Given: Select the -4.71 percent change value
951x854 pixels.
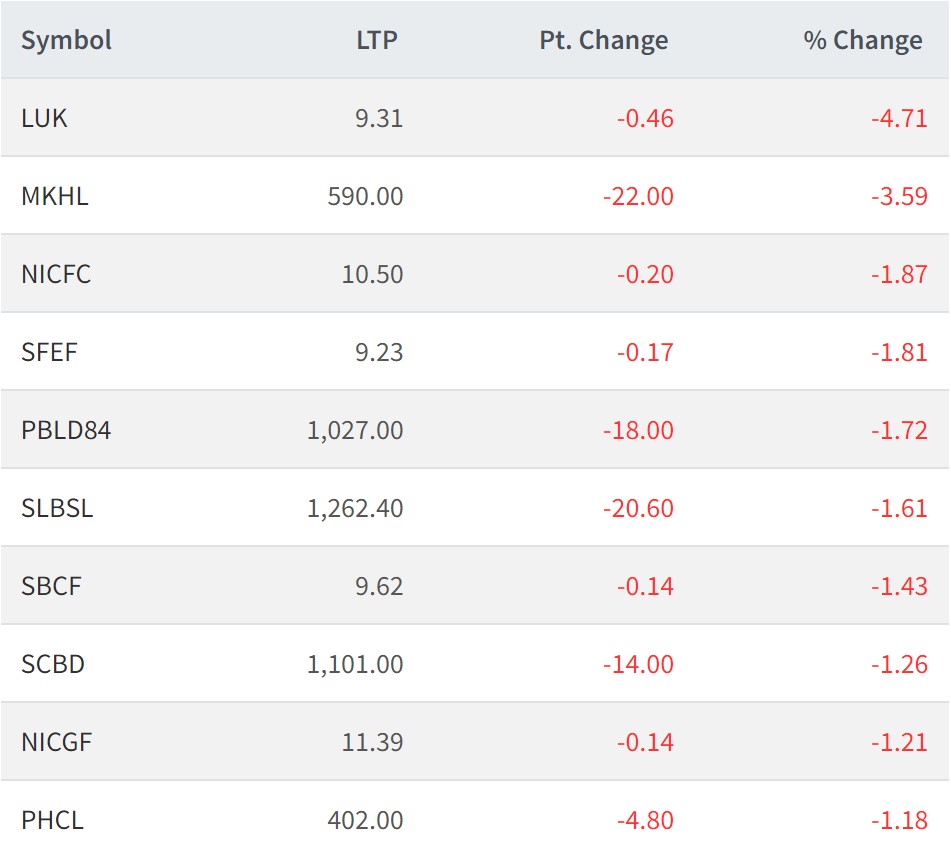Looking at the screenshot, I should (899, 119).
